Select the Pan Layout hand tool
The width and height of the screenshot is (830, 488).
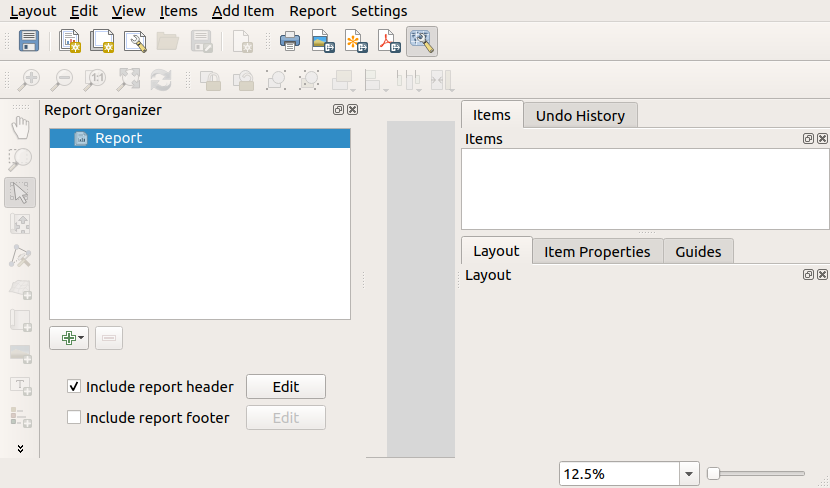point(20,127)
